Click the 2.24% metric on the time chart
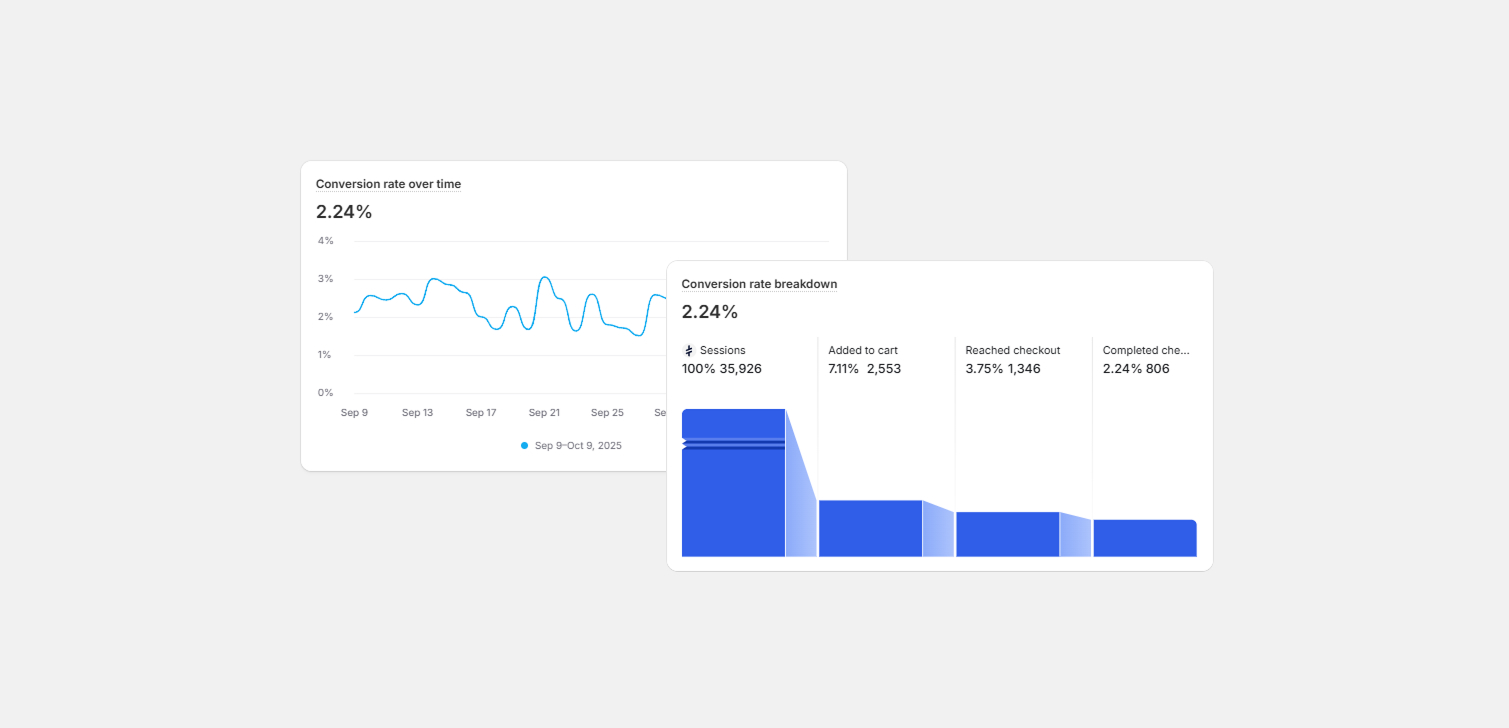Image resolution: width=1509 pixels, height=728 pixels. [x=343, y=211]
